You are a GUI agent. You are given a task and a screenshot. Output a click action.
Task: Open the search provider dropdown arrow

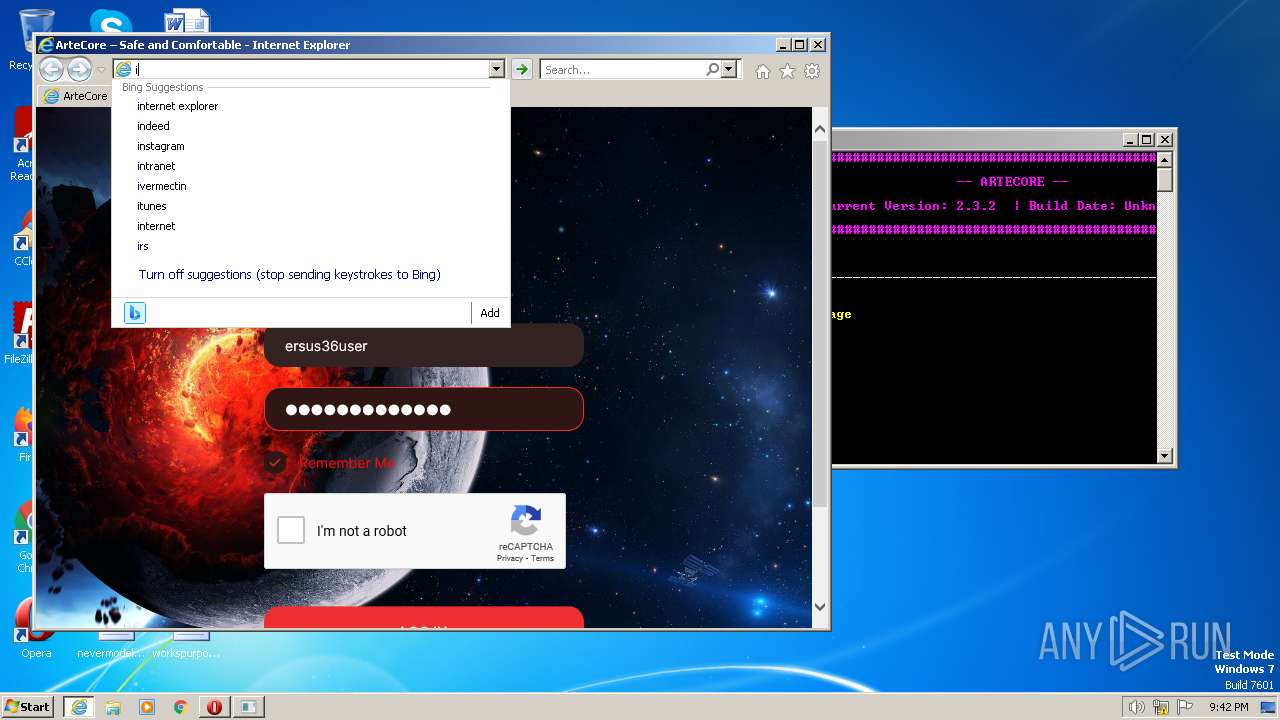728,69
